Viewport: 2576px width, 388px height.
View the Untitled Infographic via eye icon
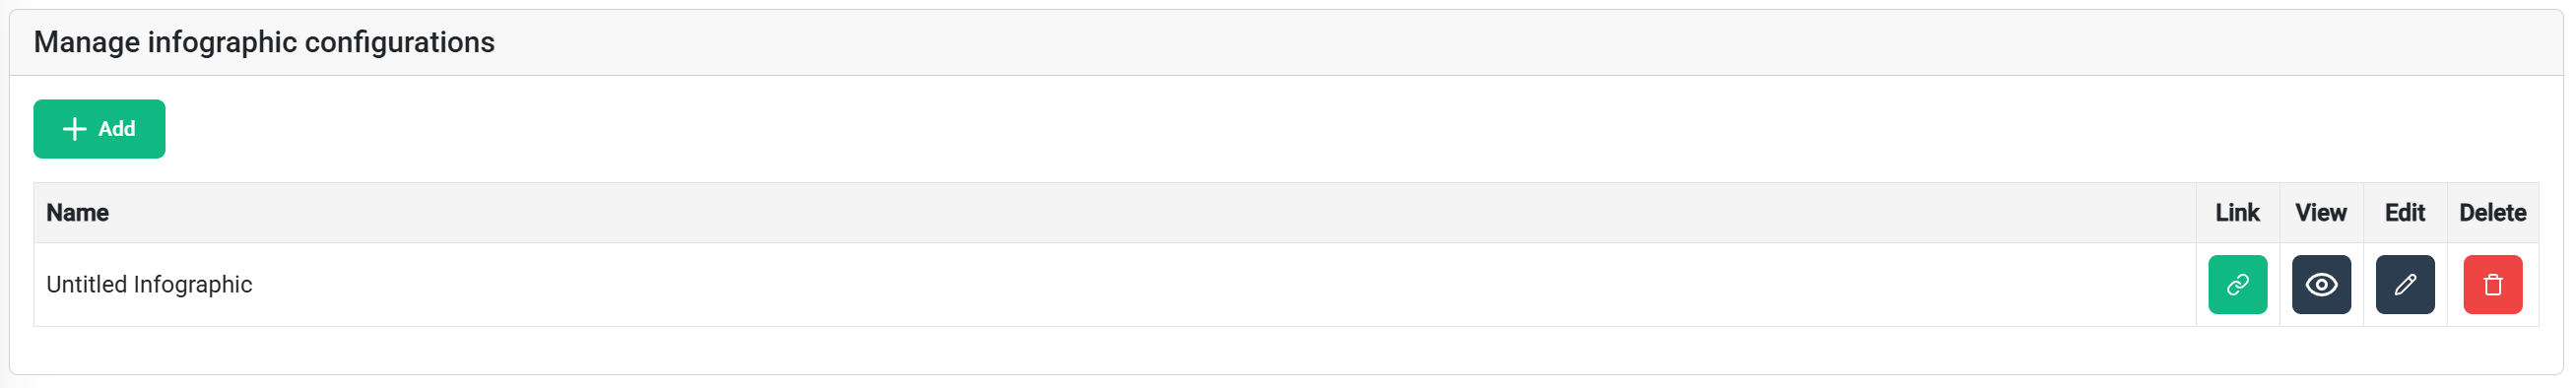(2321, 285)
